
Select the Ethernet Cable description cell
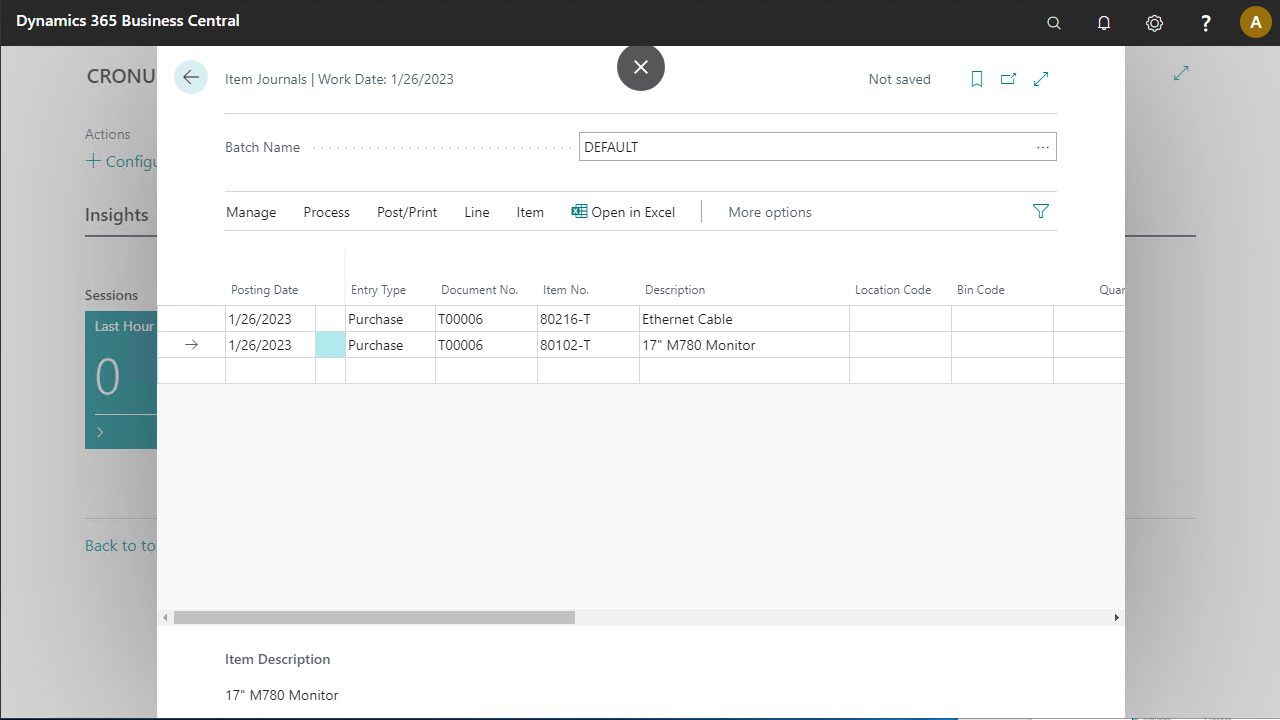(x=744, y=319)
